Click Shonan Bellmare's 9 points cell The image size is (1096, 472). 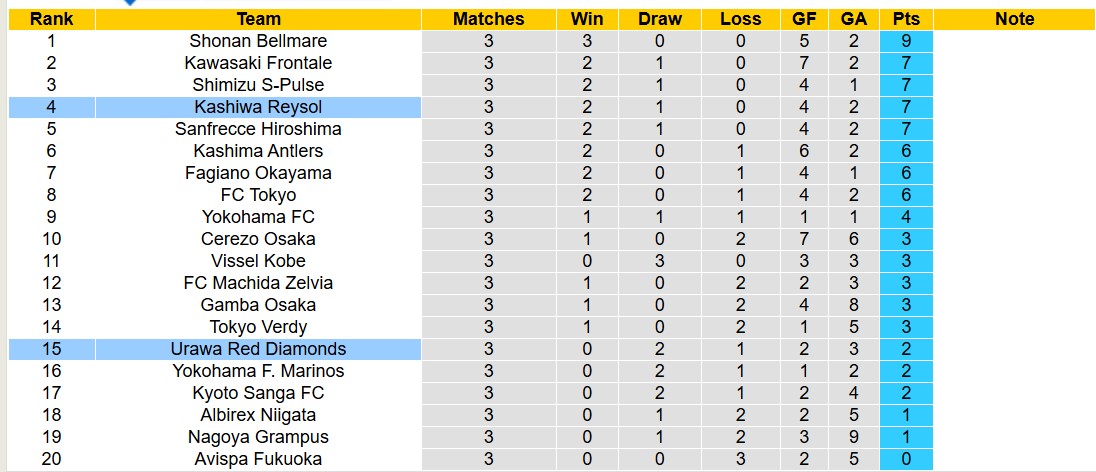906,41
